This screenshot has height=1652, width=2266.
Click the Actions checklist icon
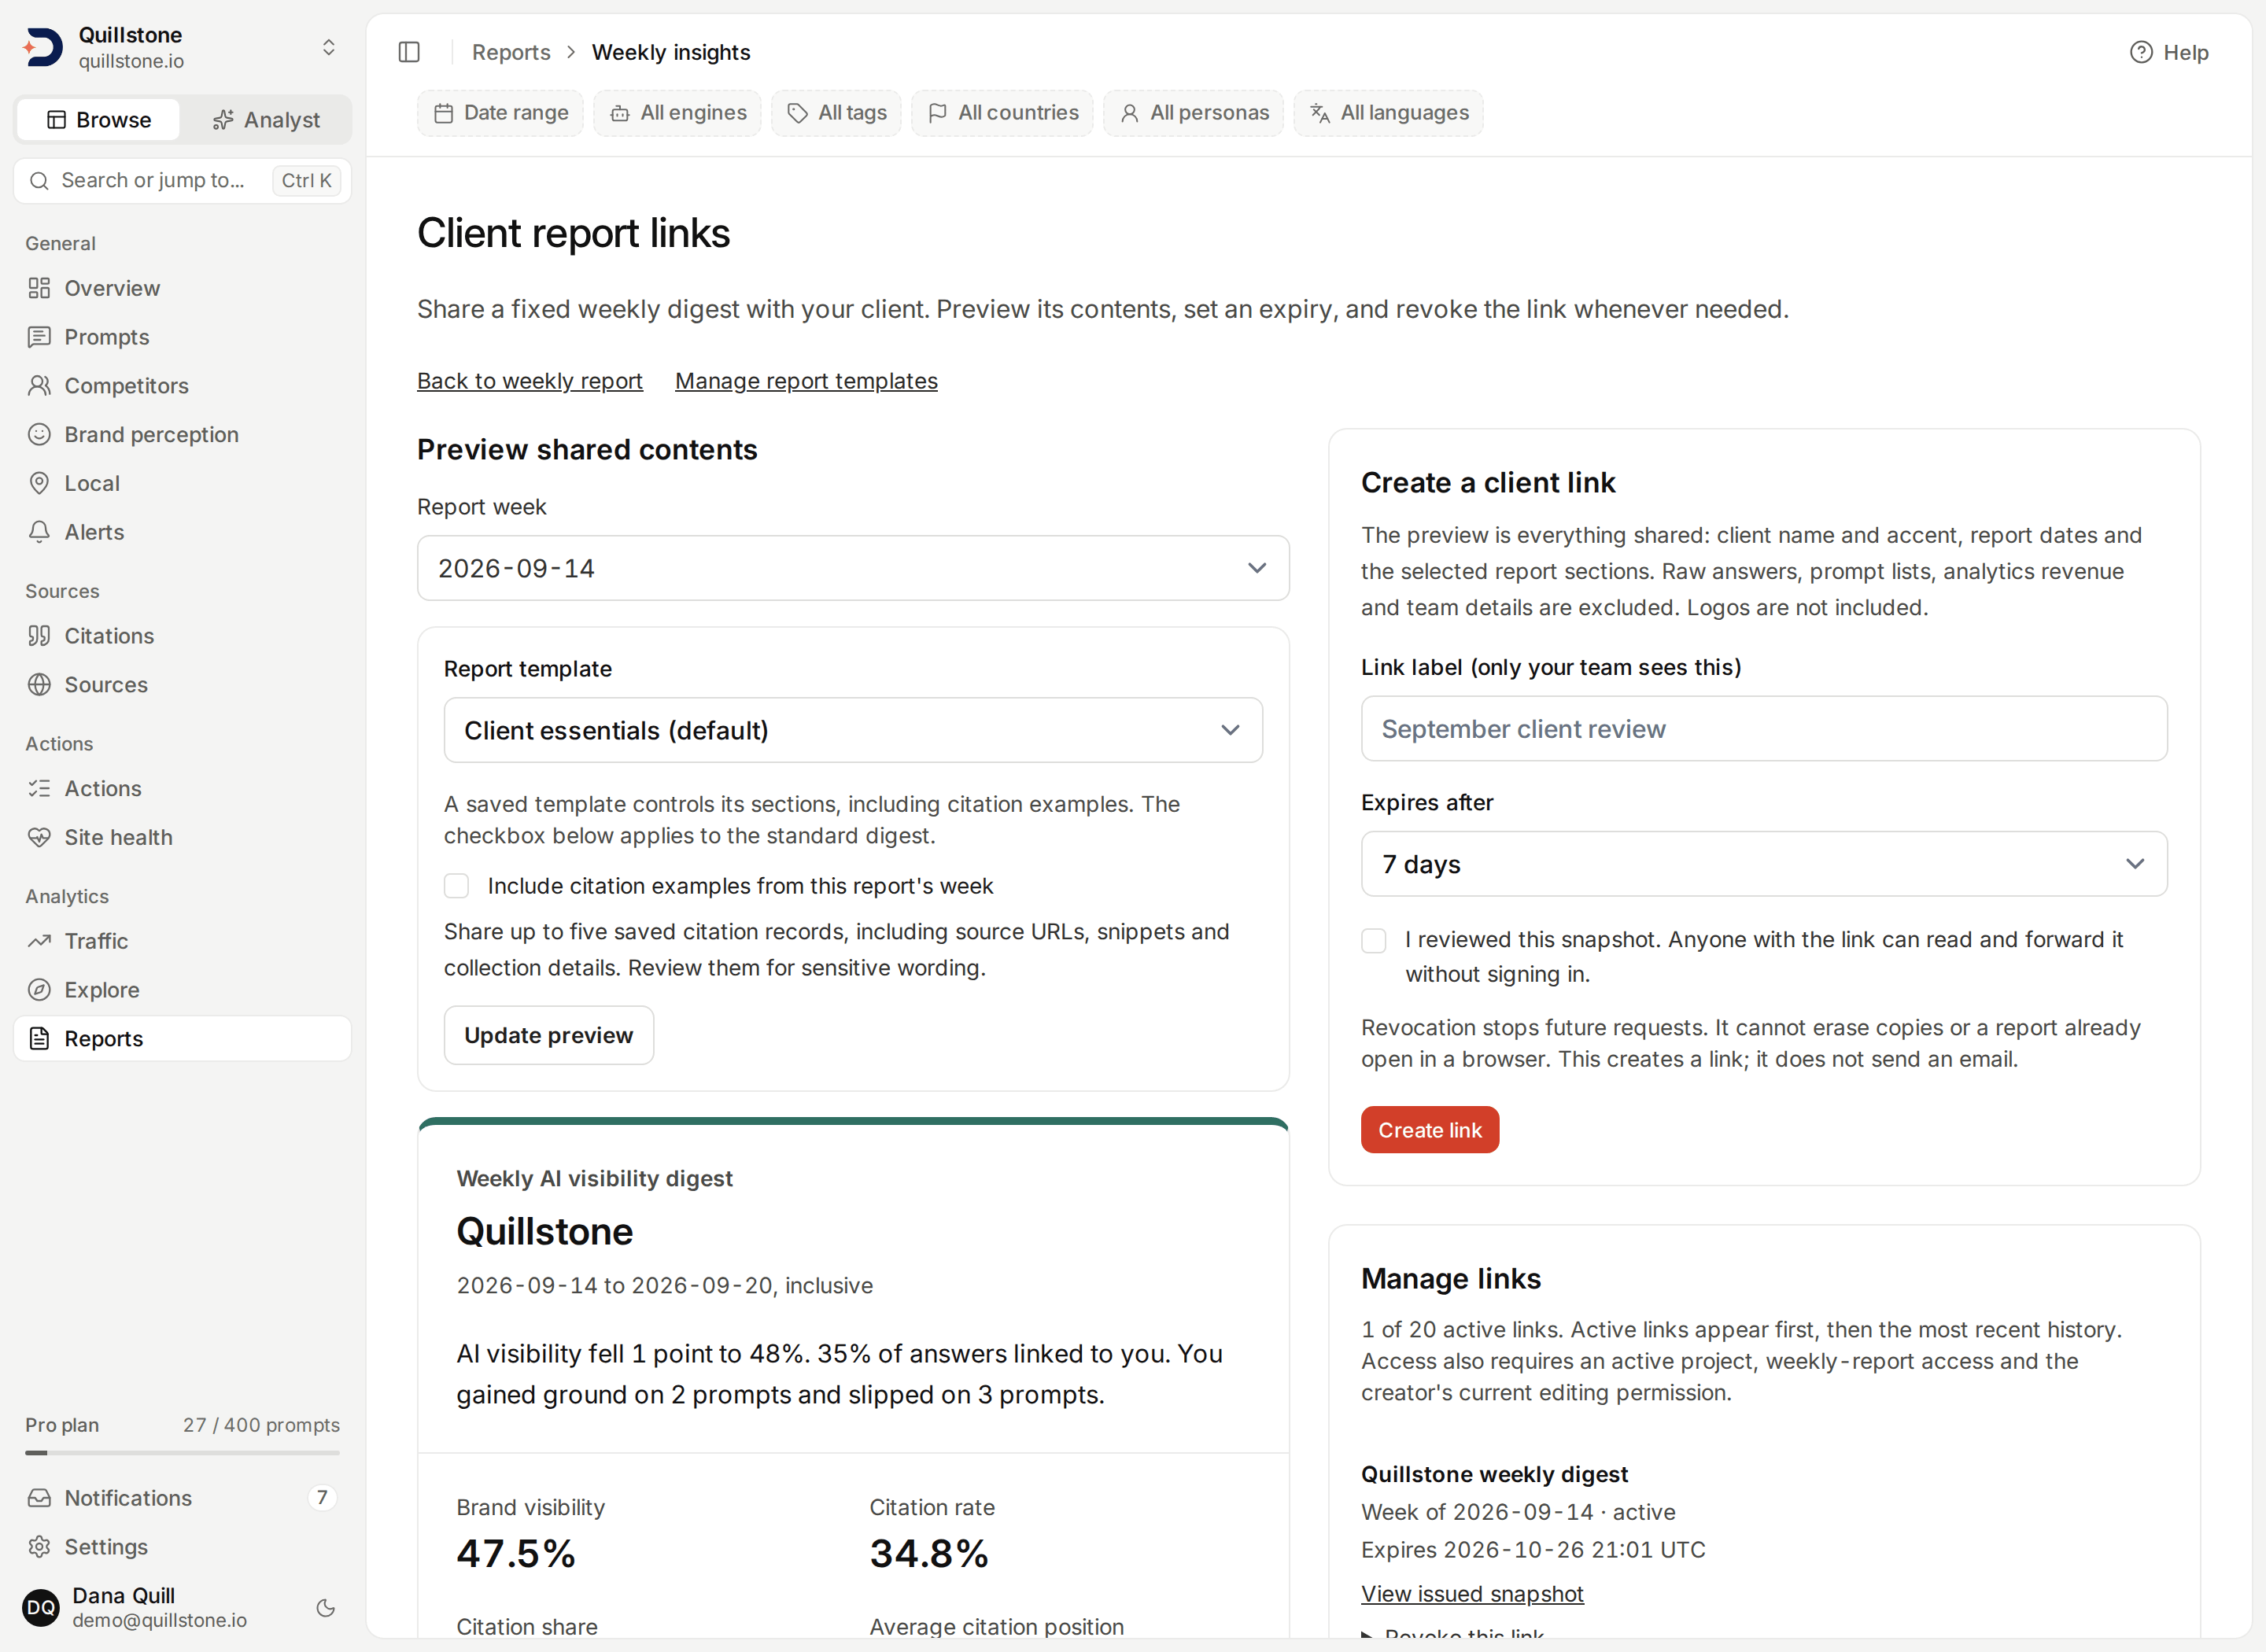(39, 789)
